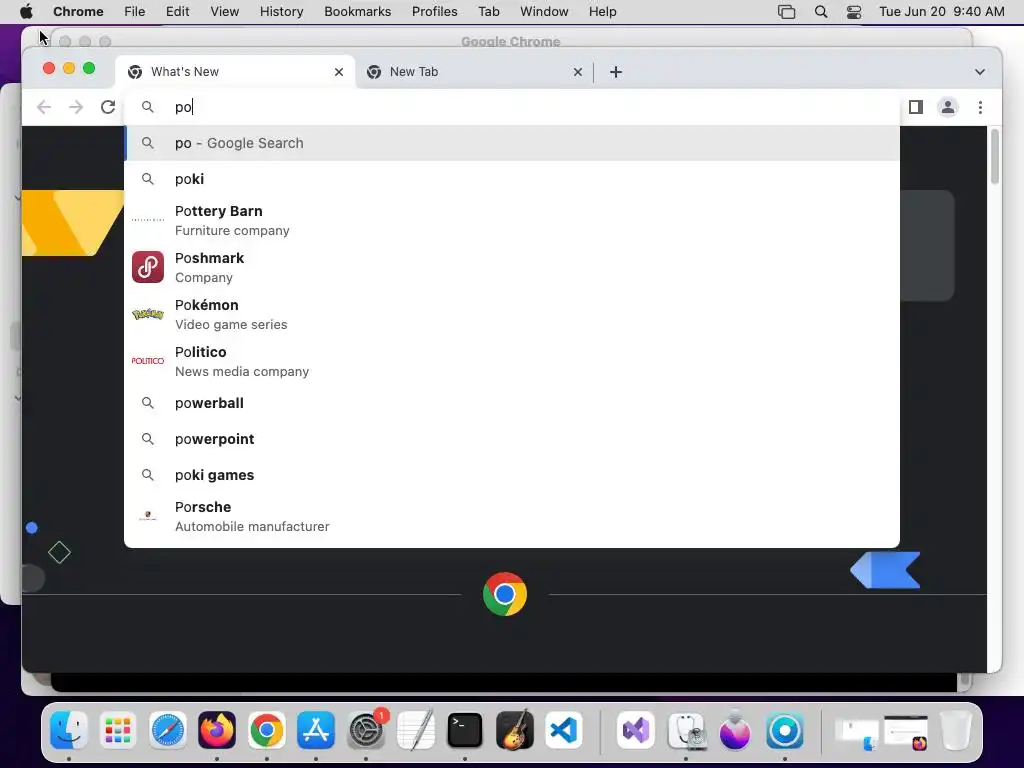The width and height of the screenshot is (1024, 768).
Task: Open Control Center in the menu bar
Action: pos(854,12)
